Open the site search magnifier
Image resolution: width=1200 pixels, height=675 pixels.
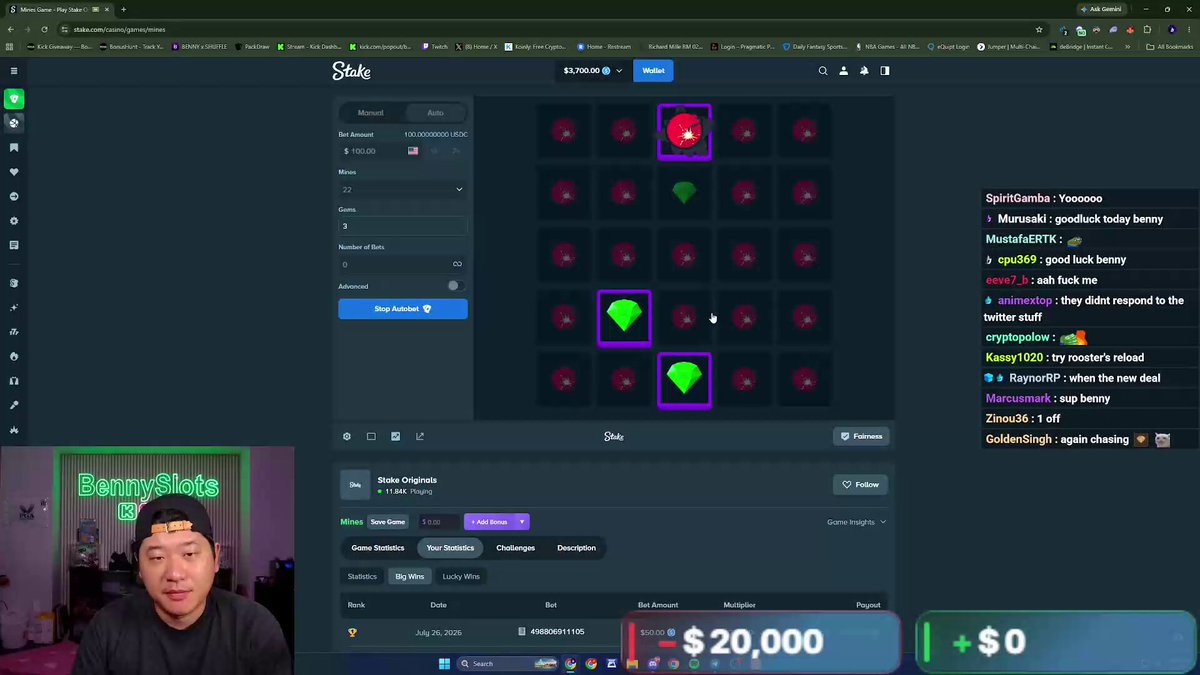(x=823, y=71)
